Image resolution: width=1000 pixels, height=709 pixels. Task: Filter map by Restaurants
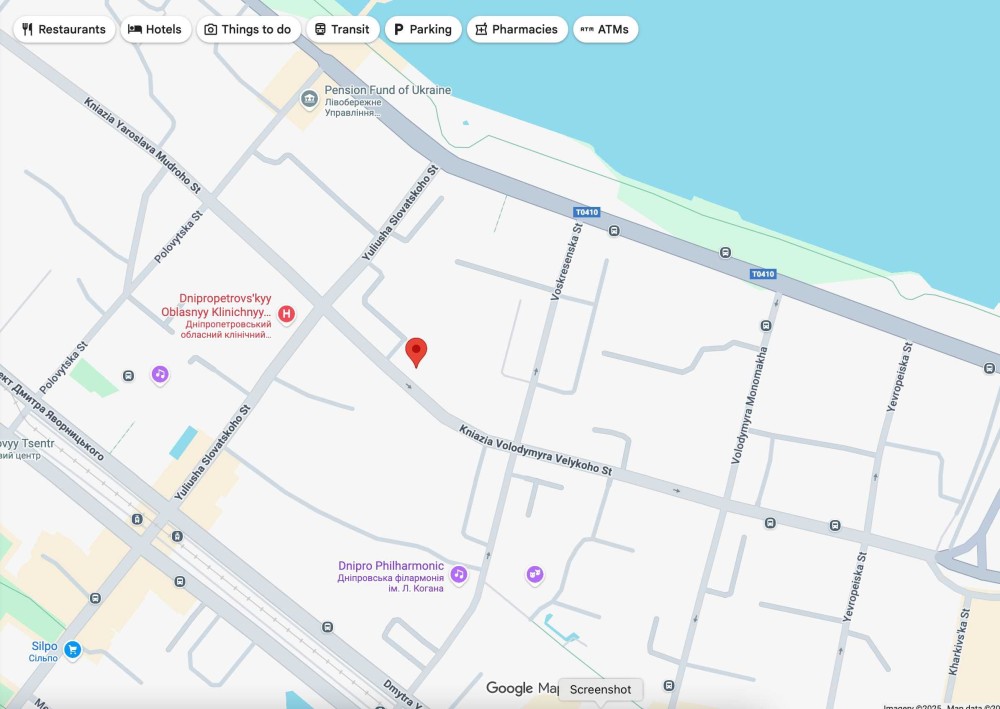[64, 29]
